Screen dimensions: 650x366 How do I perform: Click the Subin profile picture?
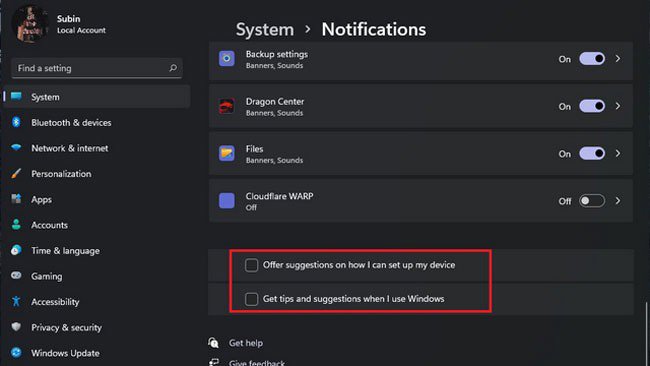pyautogui.click(x=29, y=24)
